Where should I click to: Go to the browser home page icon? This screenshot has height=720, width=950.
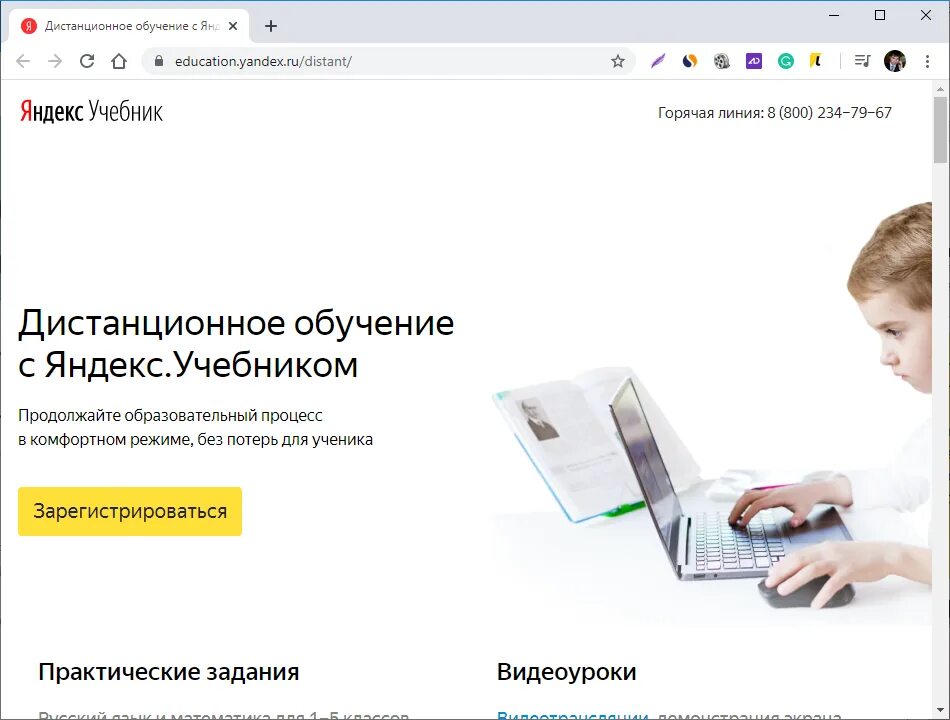119,61
